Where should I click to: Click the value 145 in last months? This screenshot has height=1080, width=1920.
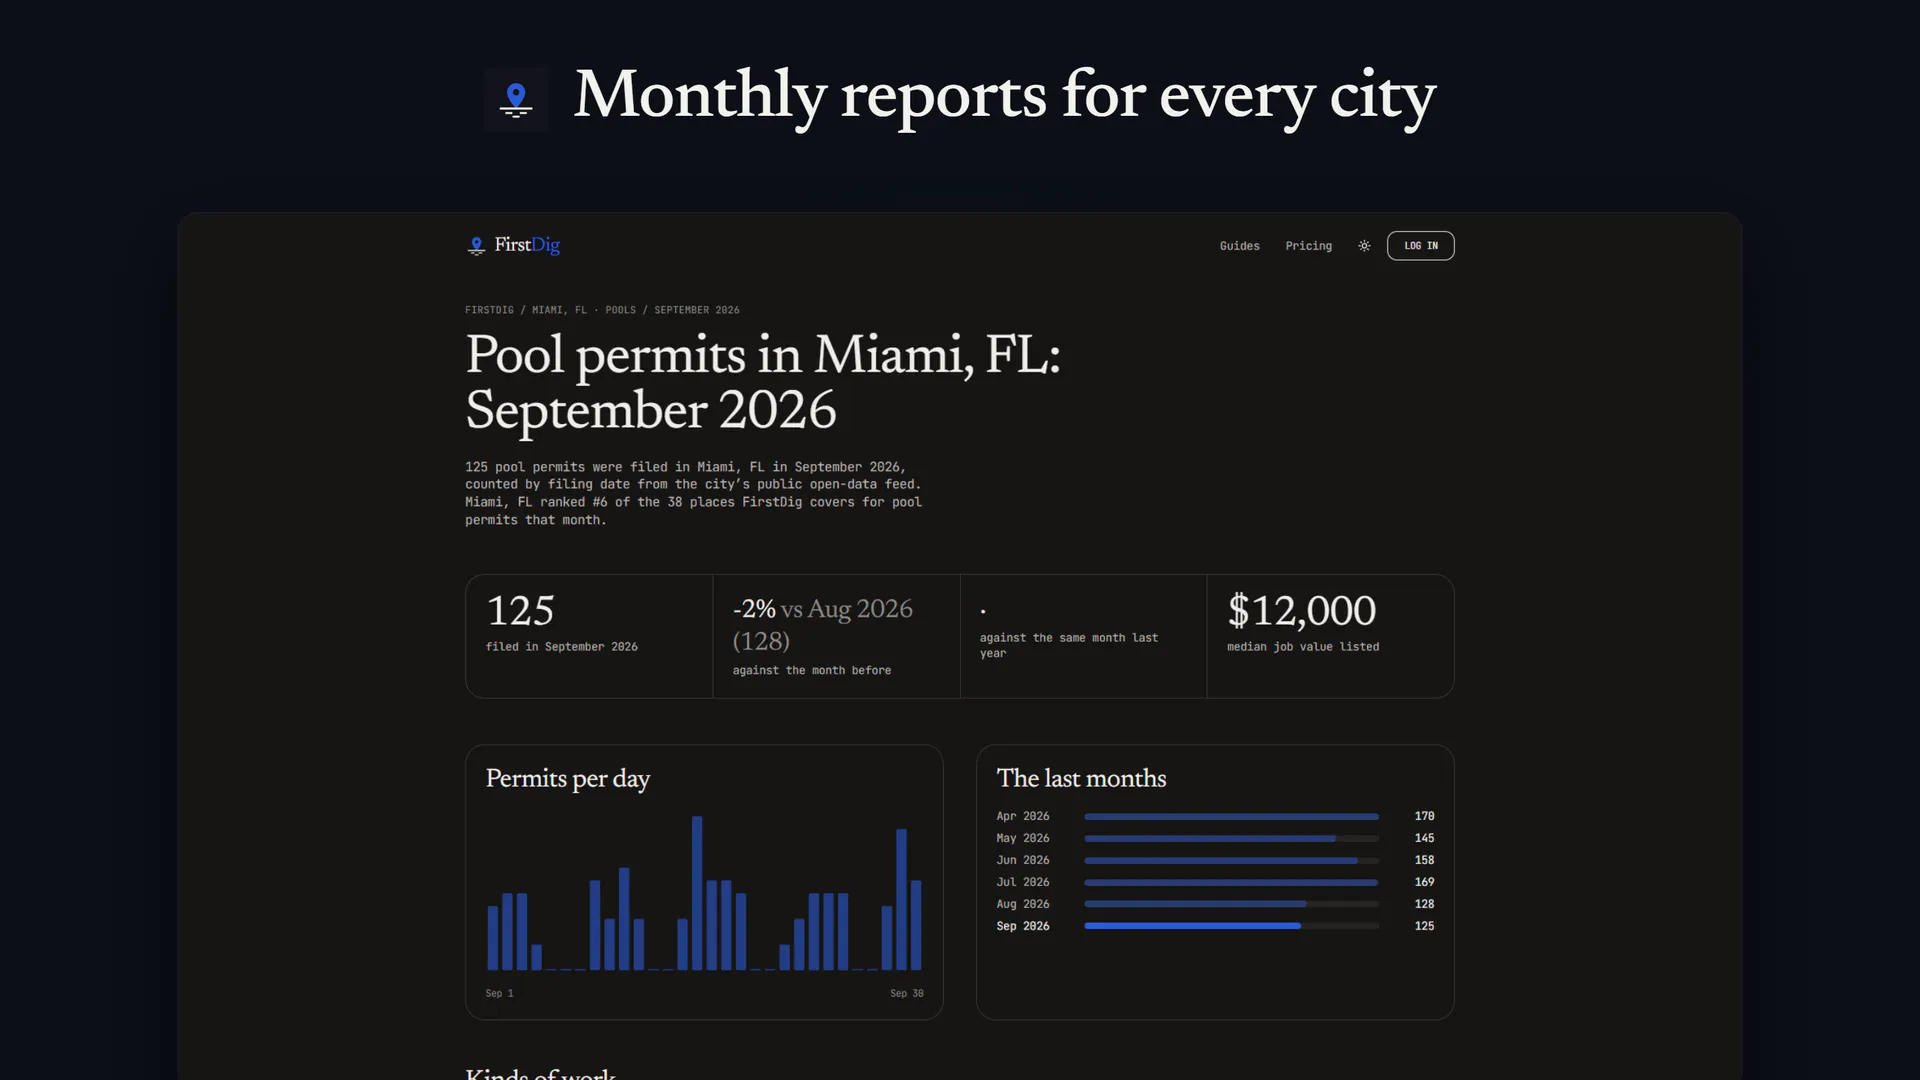(x=1424, y=838)
